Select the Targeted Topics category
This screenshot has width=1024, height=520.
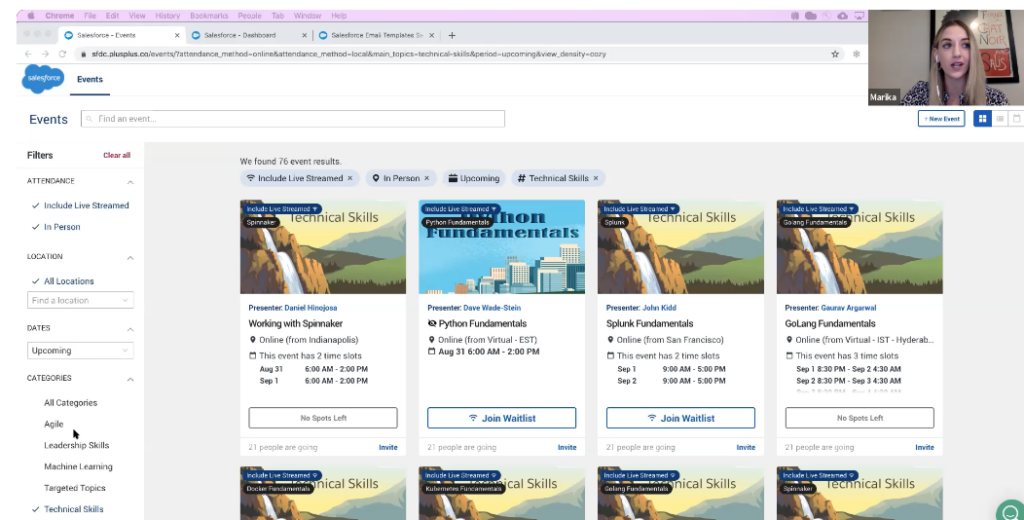(74, 487)
